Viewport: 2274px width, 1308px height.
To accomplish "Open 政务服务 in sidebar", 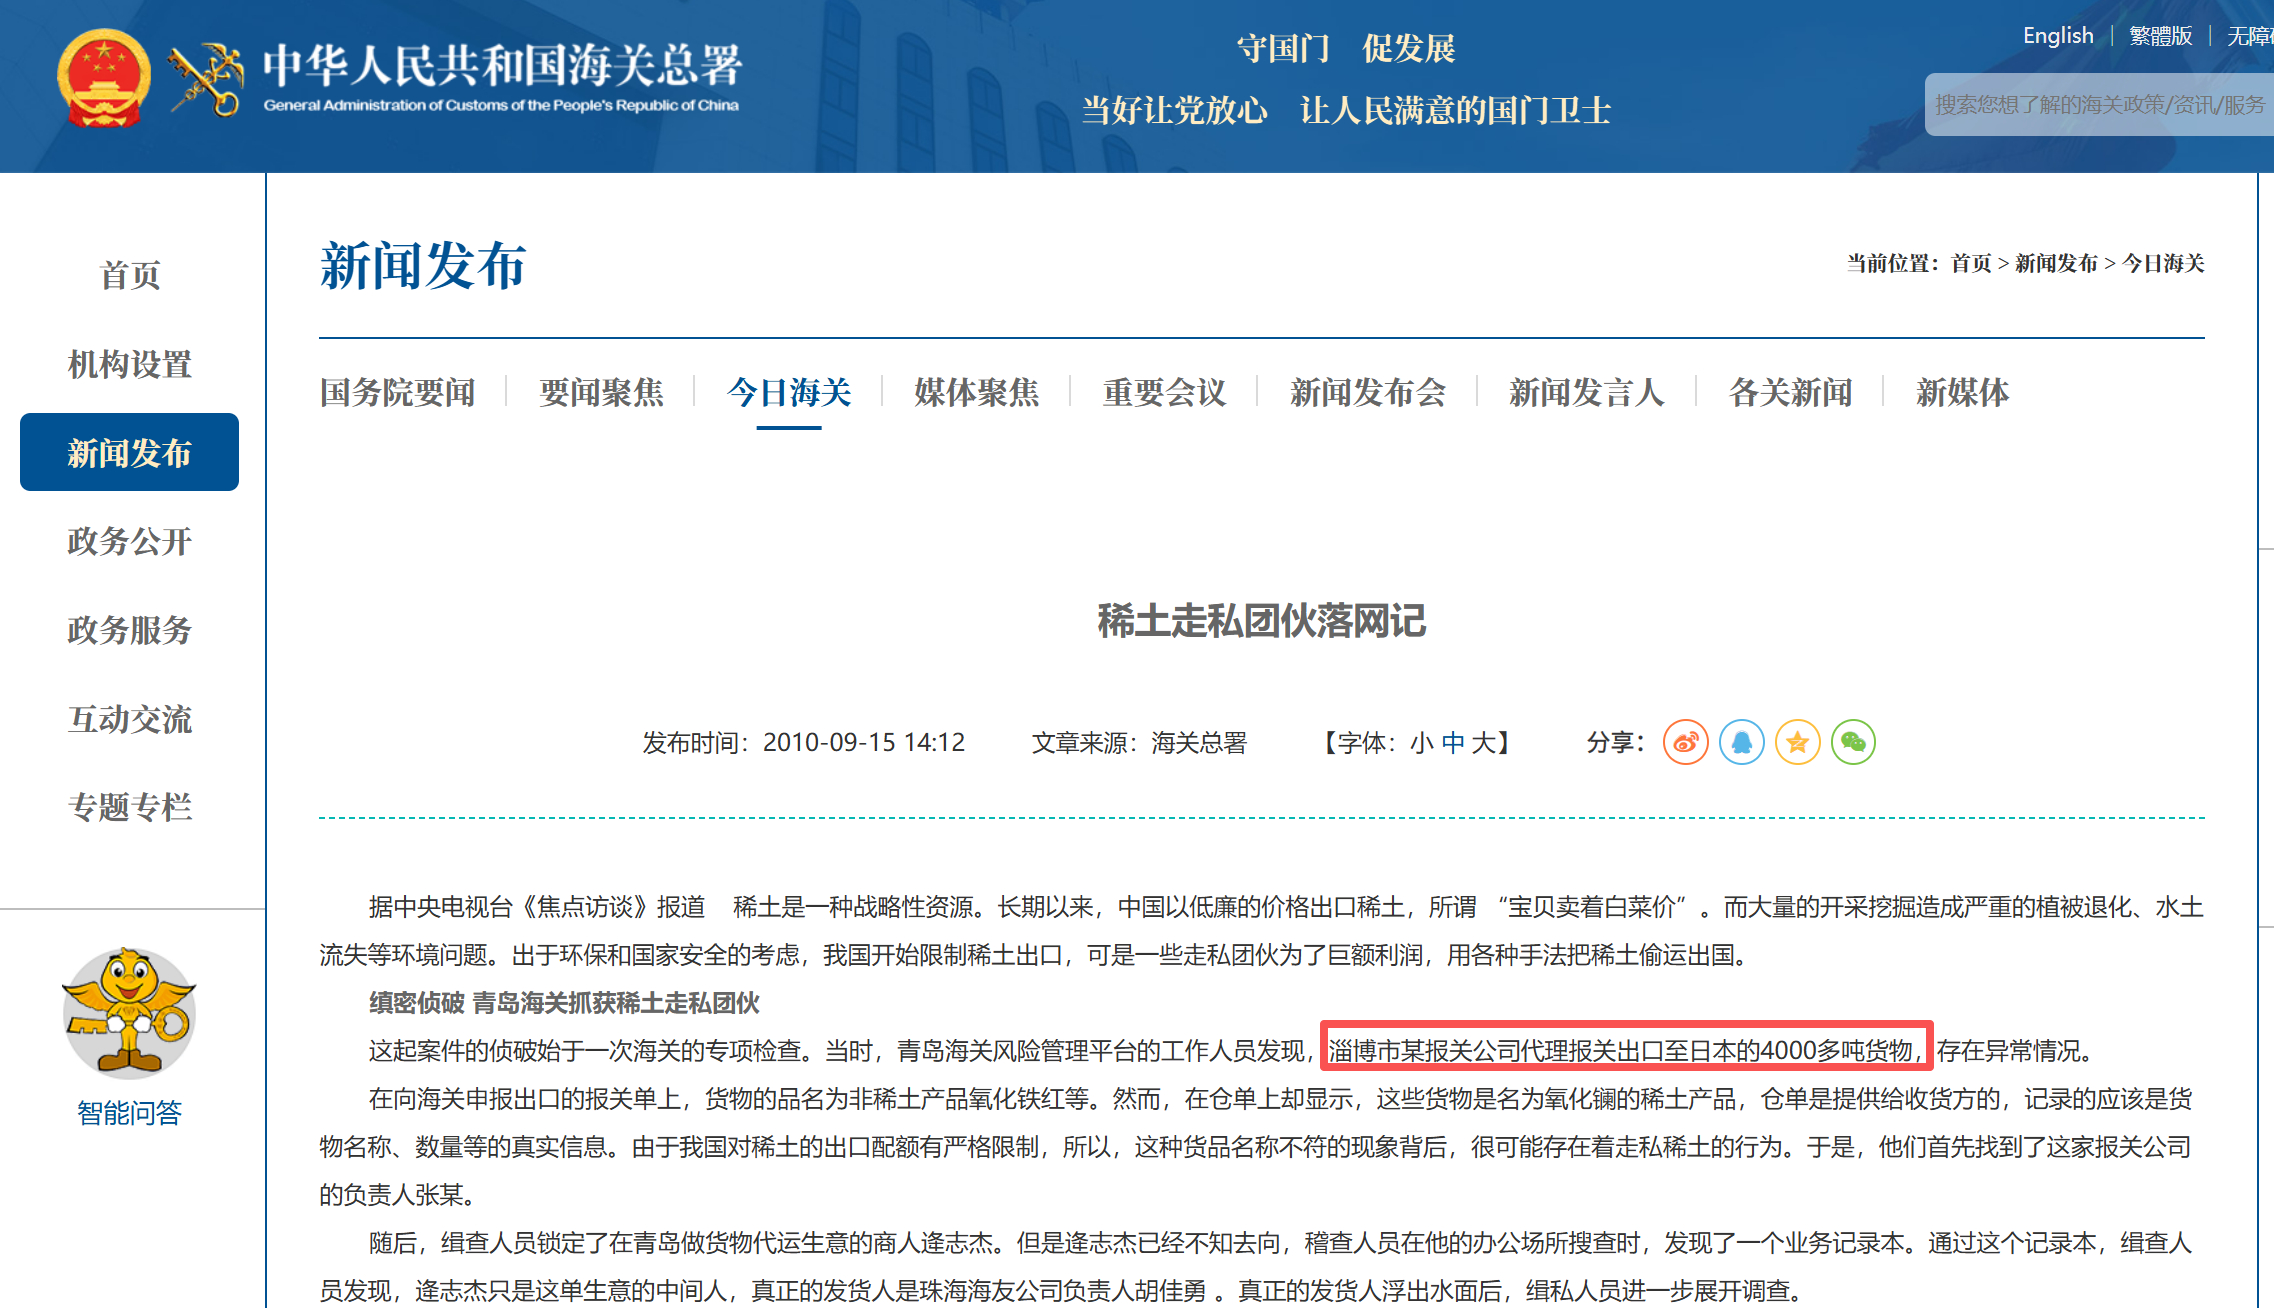I will [x=130, y=630].
